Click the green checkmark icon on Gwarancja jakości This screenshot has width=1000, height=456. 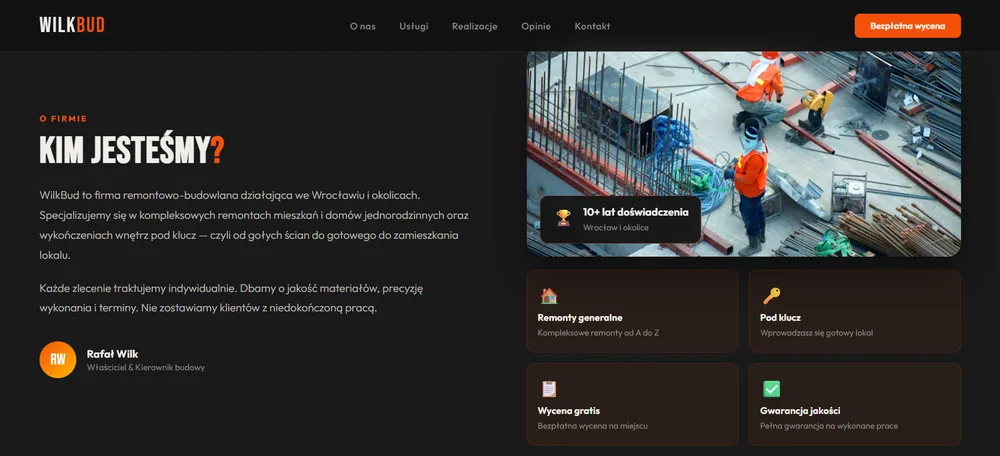tap(771, 389)
